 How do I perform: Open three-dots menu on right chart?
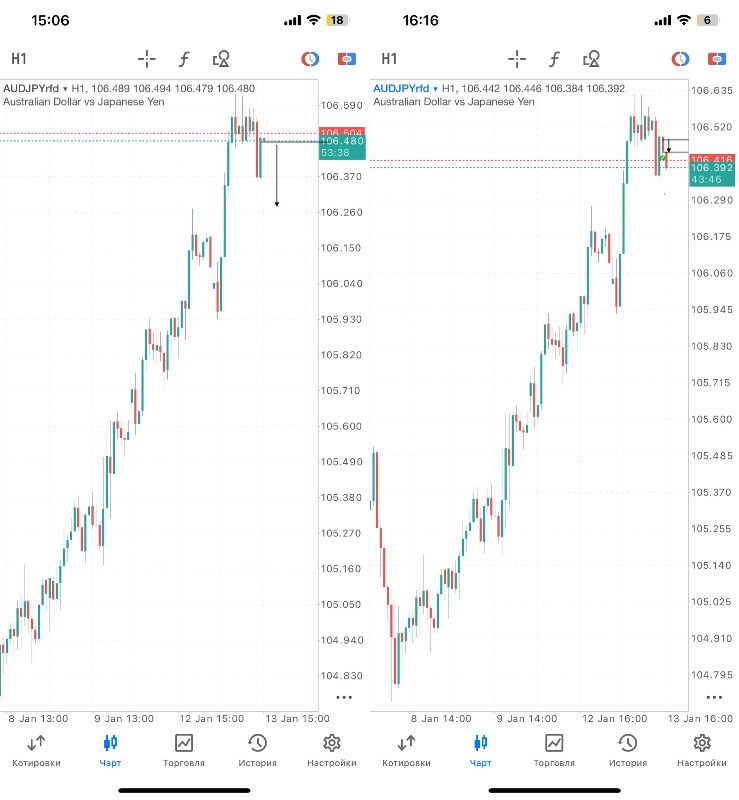click(x=713, y=697)
